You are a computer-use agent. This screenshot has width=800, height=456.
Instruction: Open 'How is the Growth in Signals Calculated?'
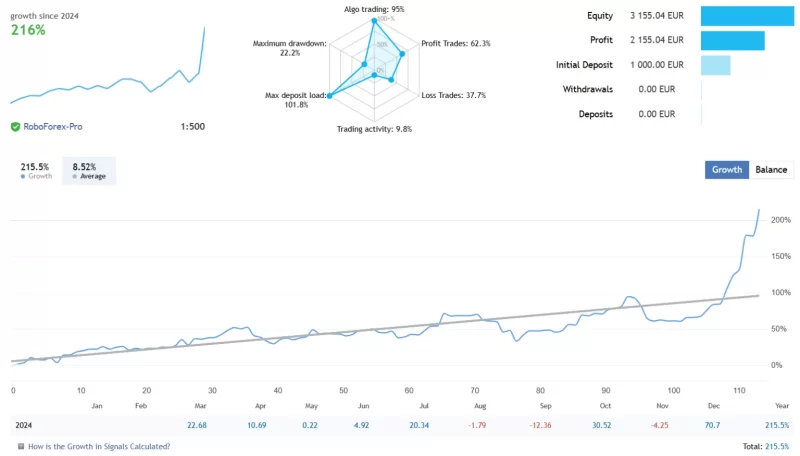coord(99,446)
